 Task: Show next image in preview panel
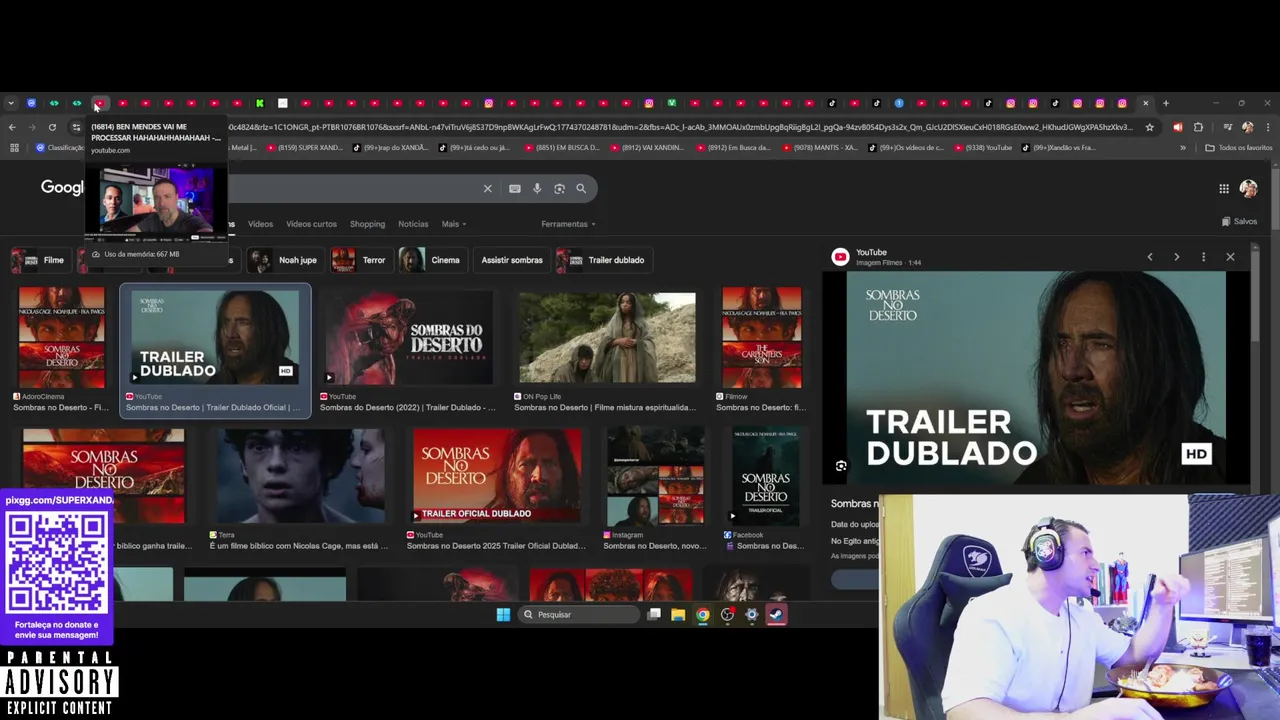(1176, 257)
